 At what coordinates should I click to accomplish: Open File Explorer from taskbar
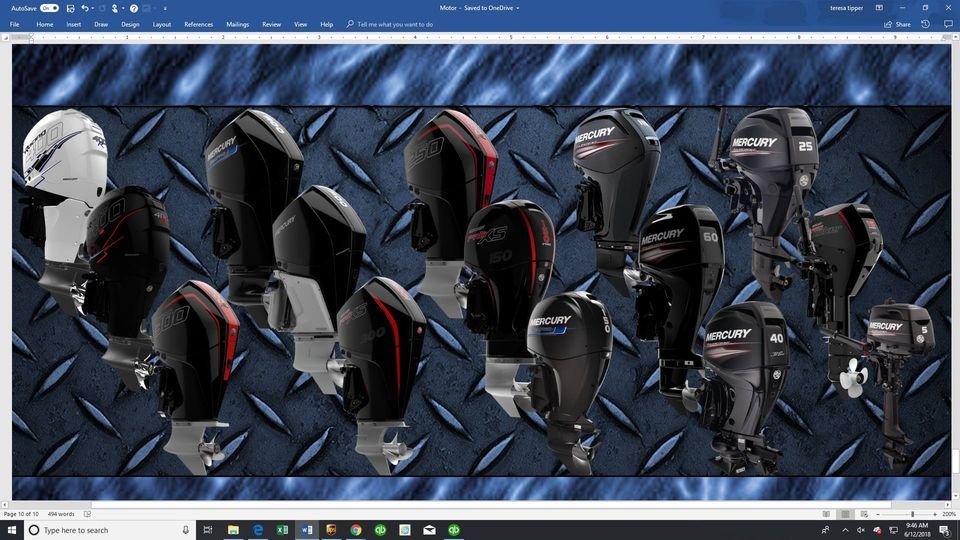pyautogui.click(x=233, y=530)
